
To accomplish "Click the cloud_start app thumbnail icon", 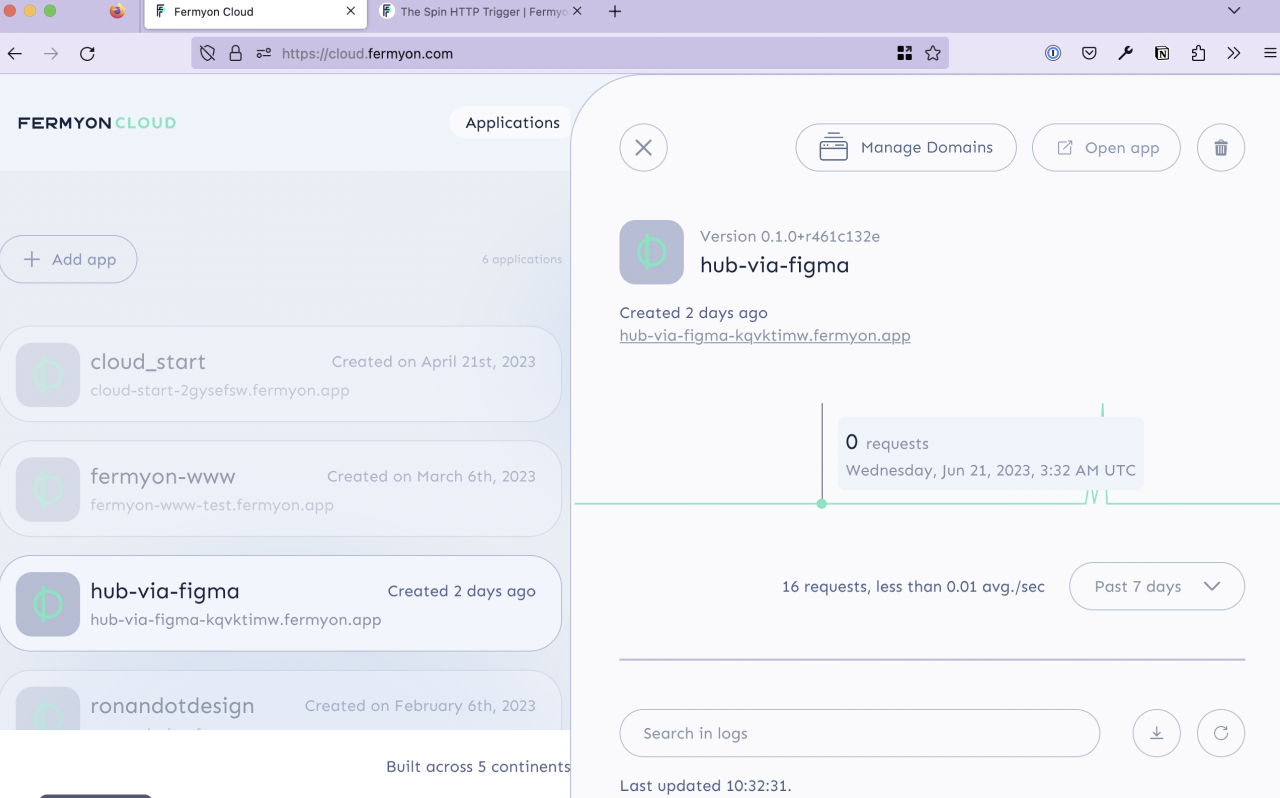I will click(47, 374).
